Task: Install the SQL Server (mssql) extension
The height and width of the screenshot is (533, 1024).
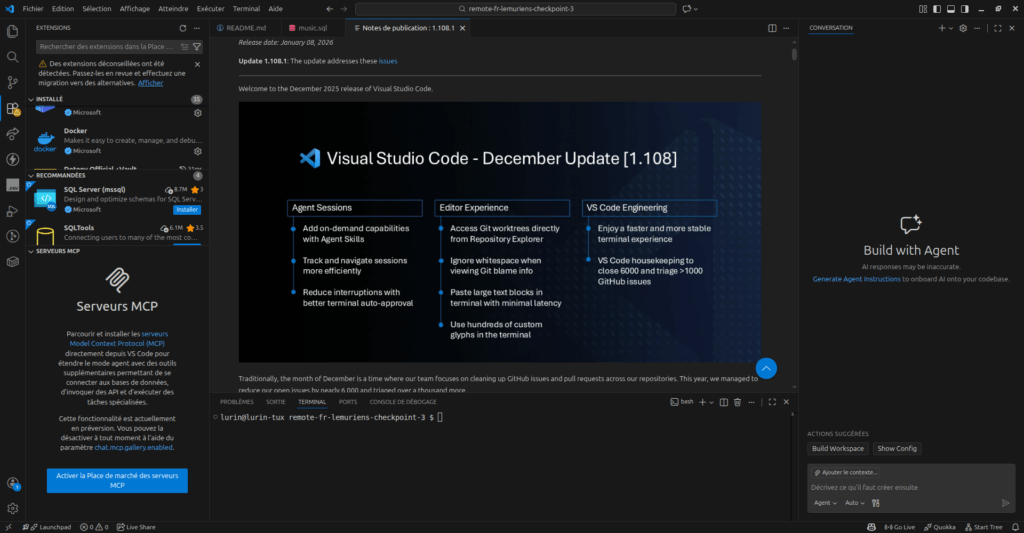Action: click(x=187, y=210)
